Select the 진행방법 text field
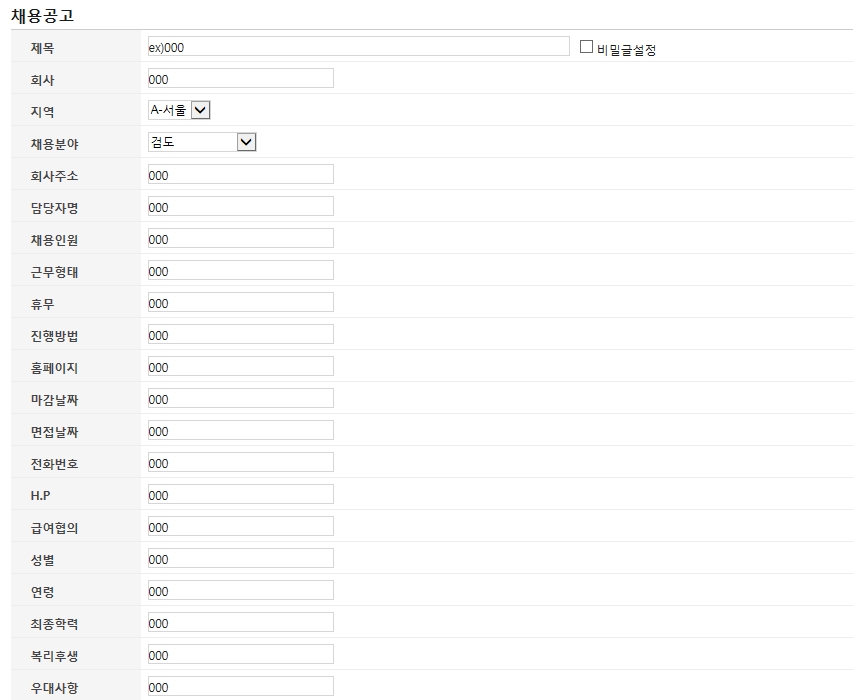This screenshot has width=853, height=700. pos(240,334)
